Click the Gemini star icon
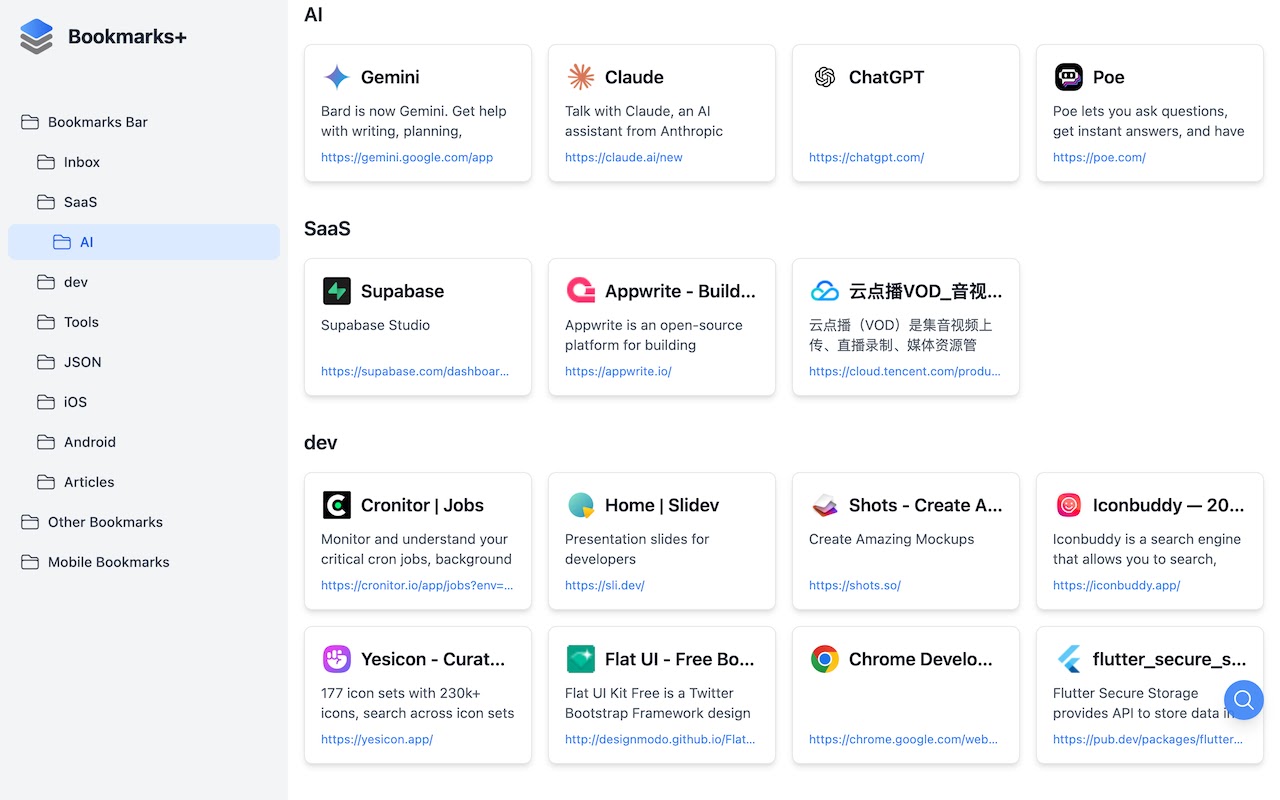1280x800 pixels. 337,77
